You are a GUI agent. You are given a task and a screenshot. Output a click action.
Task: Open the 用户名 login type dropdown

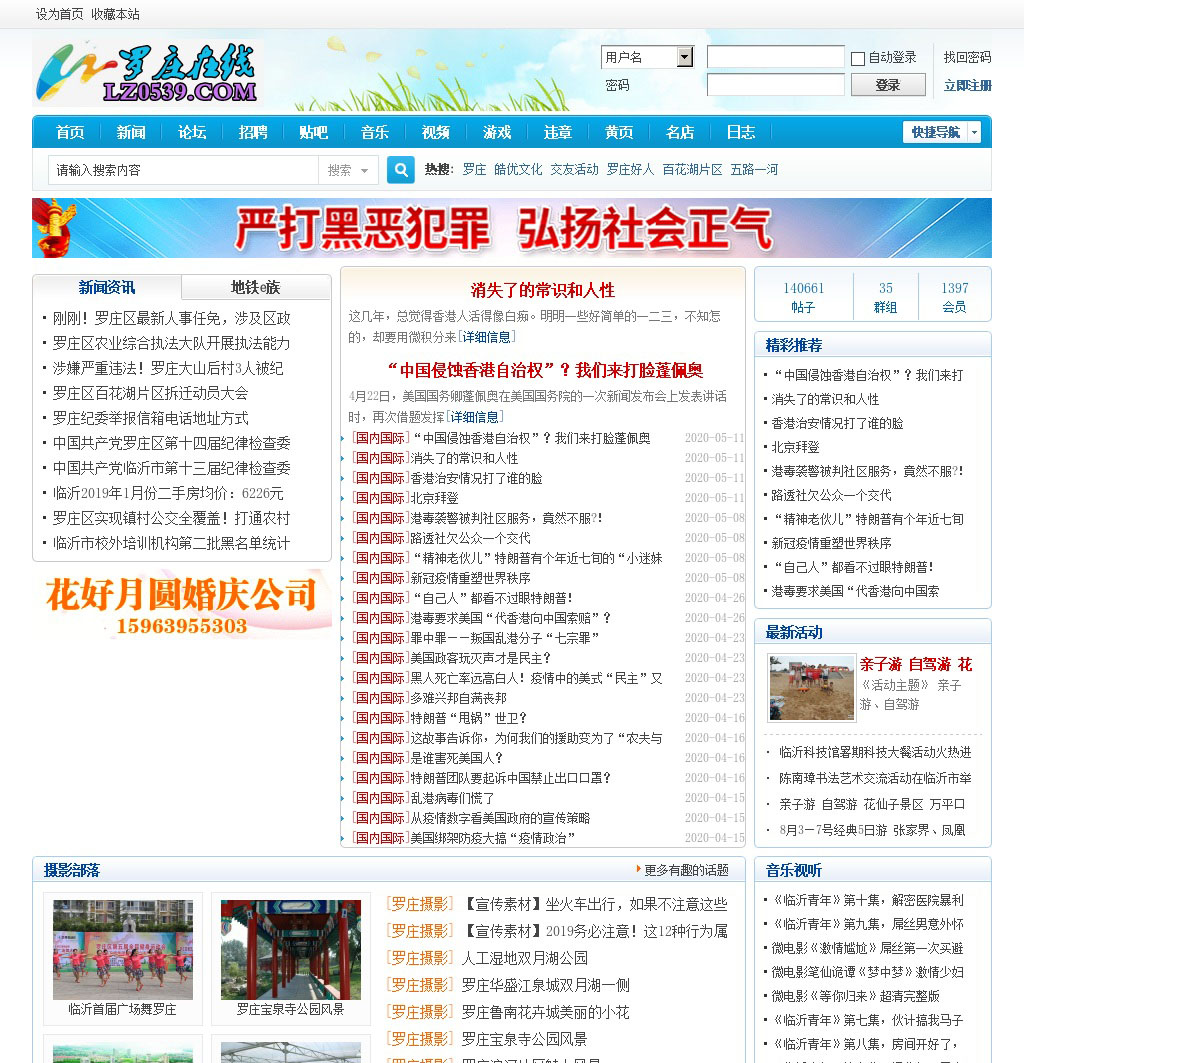[685, 57]
